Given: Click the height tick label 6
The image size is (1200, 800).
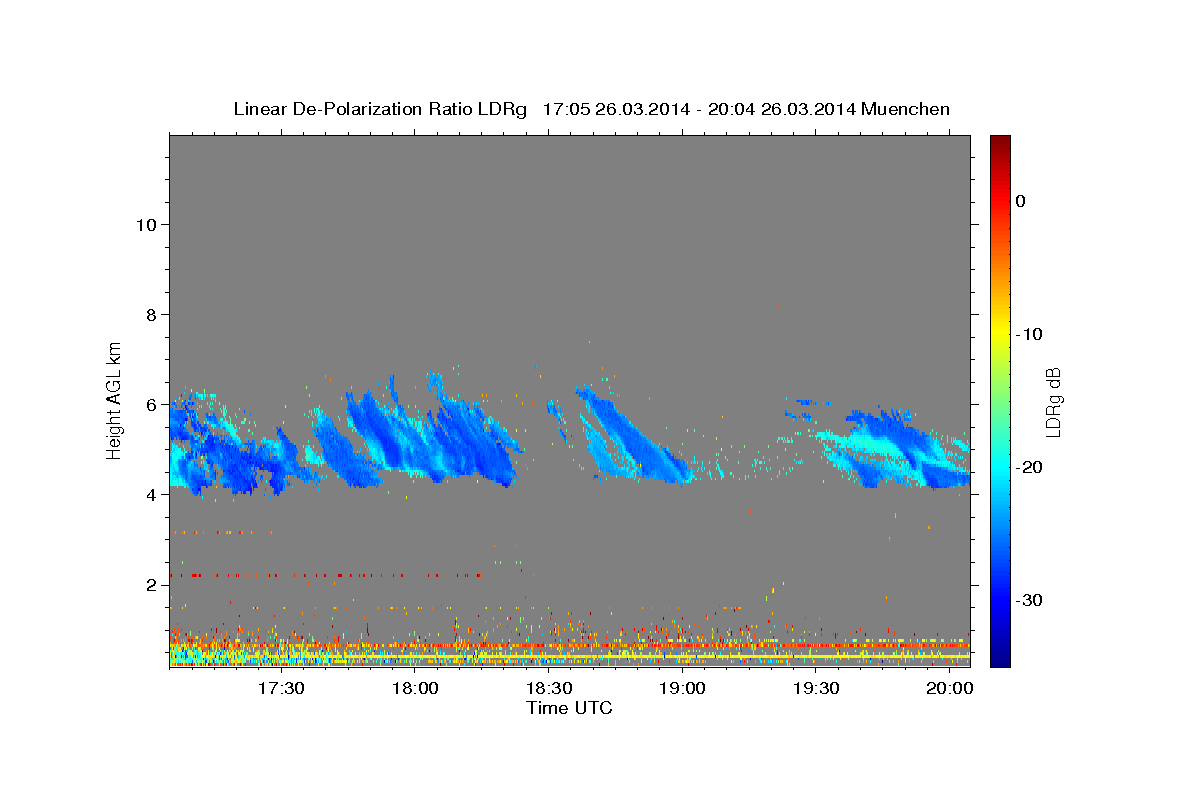Looking at the screenshot, I should point(150,404).
